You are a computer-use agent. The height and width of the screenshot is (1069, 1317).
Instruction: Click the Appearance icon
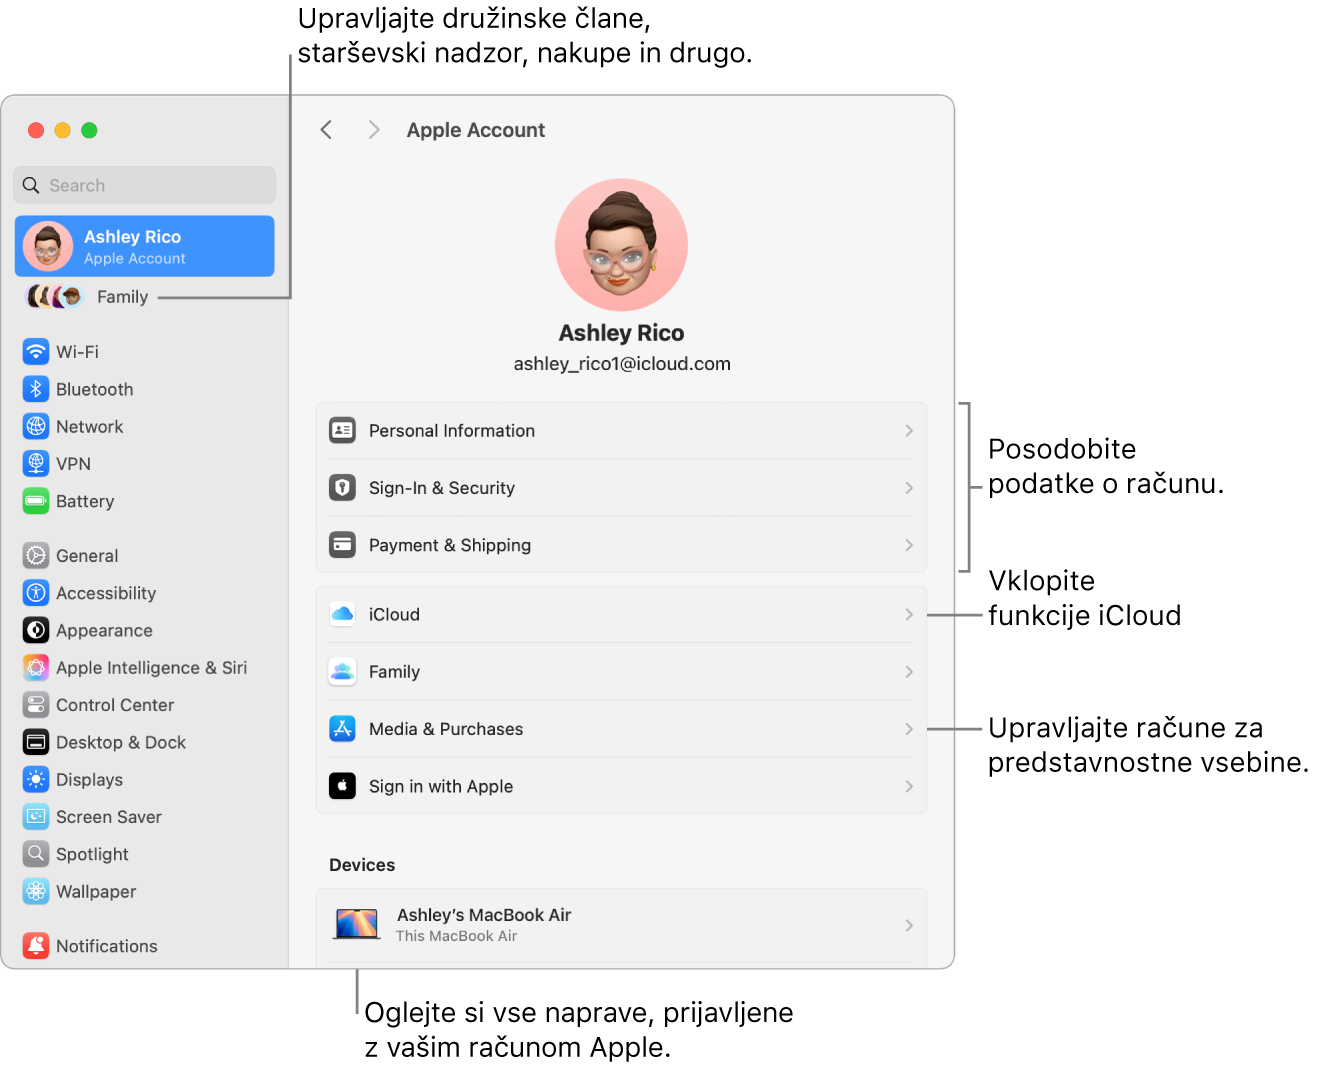click(36, 630)
